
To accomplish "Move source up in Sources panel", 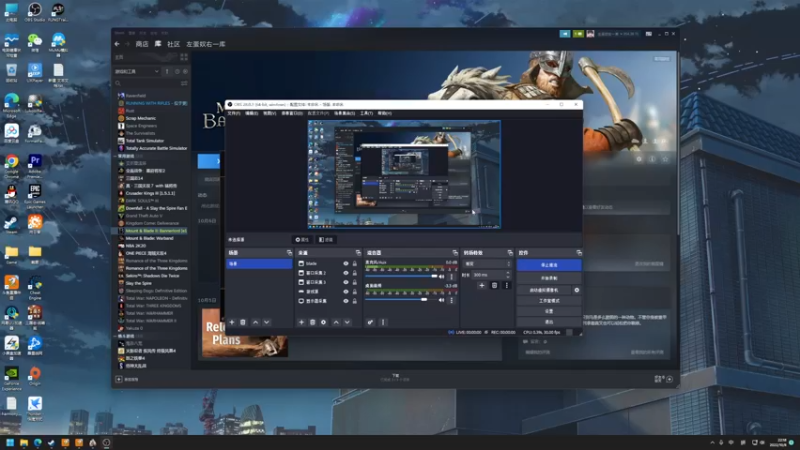I will pyautogui.click(x=336, y=322).
